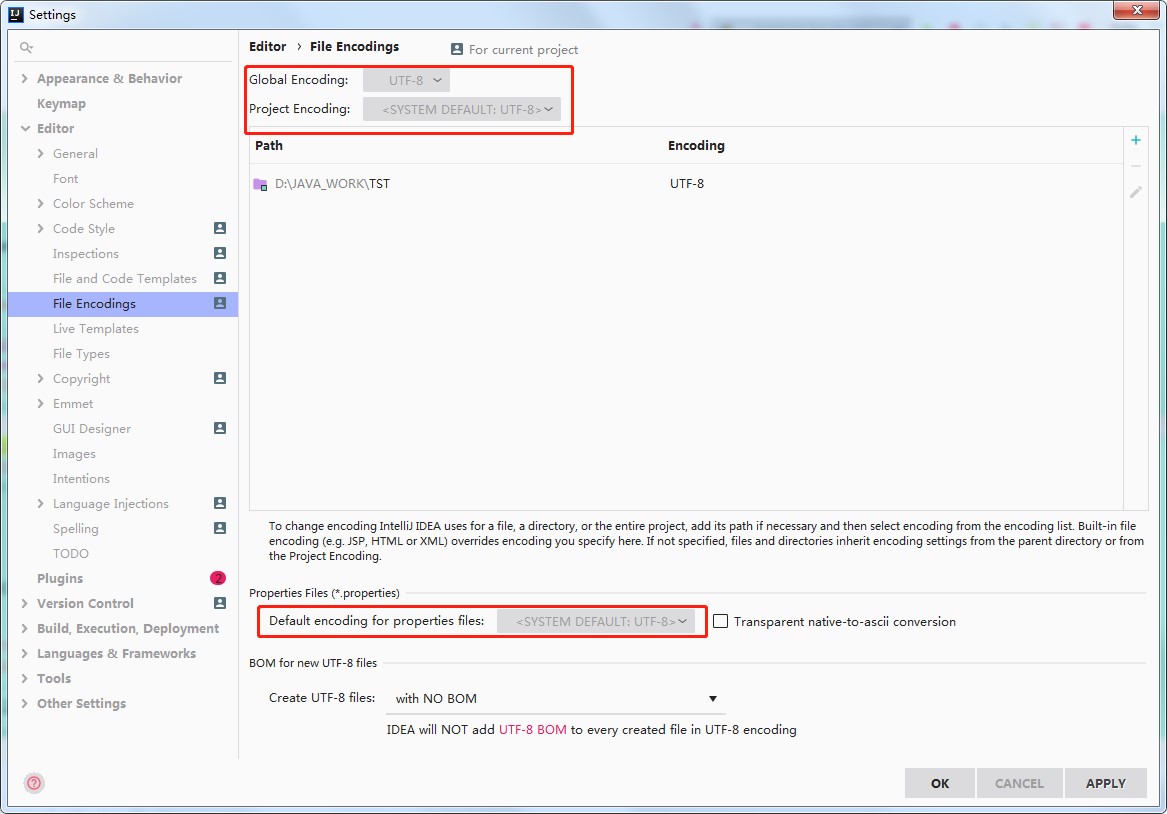The height and width of the screenshot is (814, 1167).
Task: Click the edit pencil icon beside table
Action: point(1136,192)
